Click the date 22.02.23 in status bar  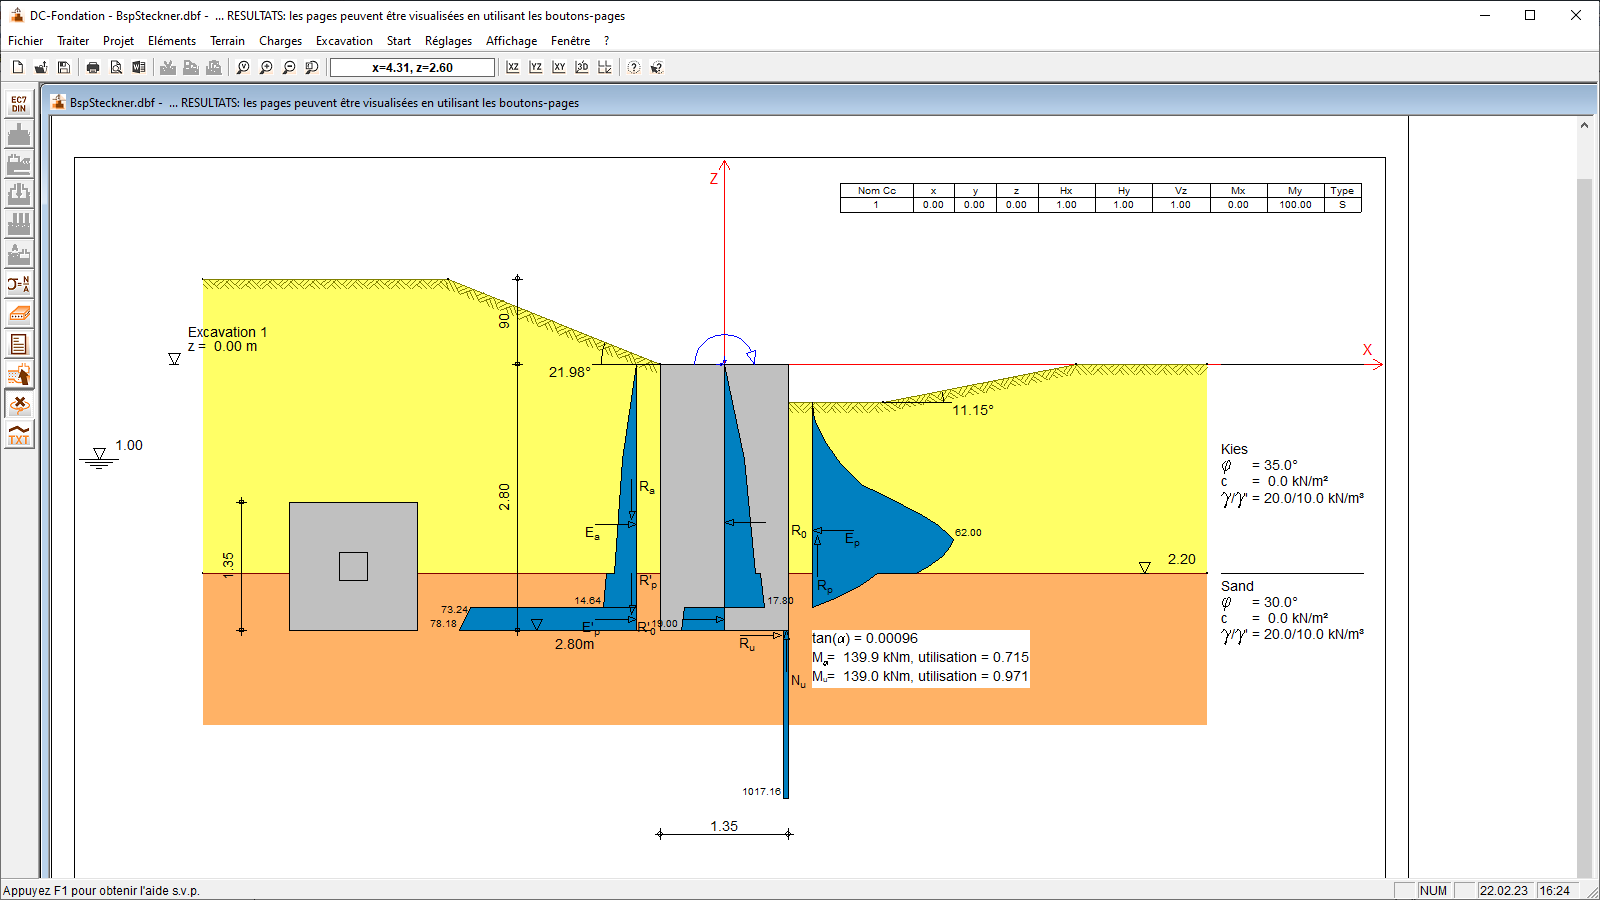pos(1504,890)
